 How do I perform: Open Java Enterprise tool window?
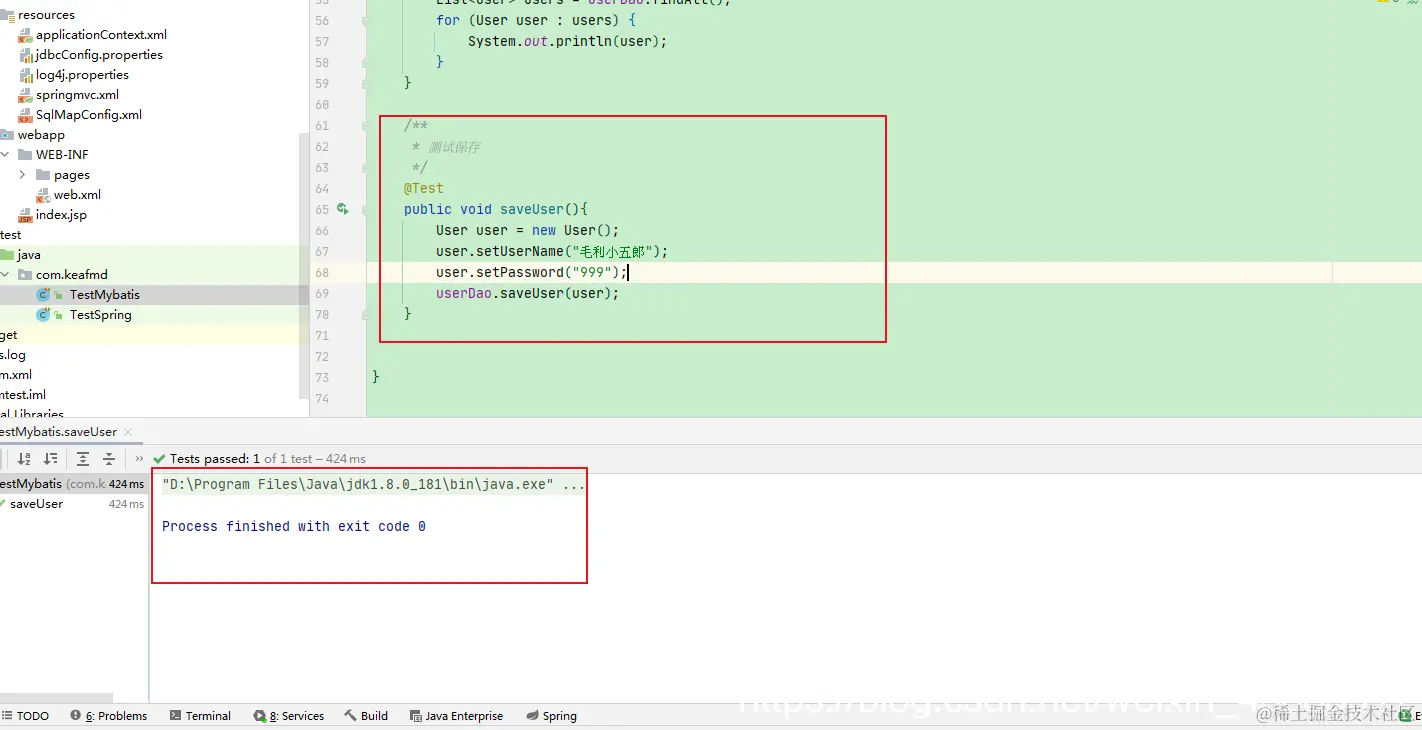[x=456, y=716]
